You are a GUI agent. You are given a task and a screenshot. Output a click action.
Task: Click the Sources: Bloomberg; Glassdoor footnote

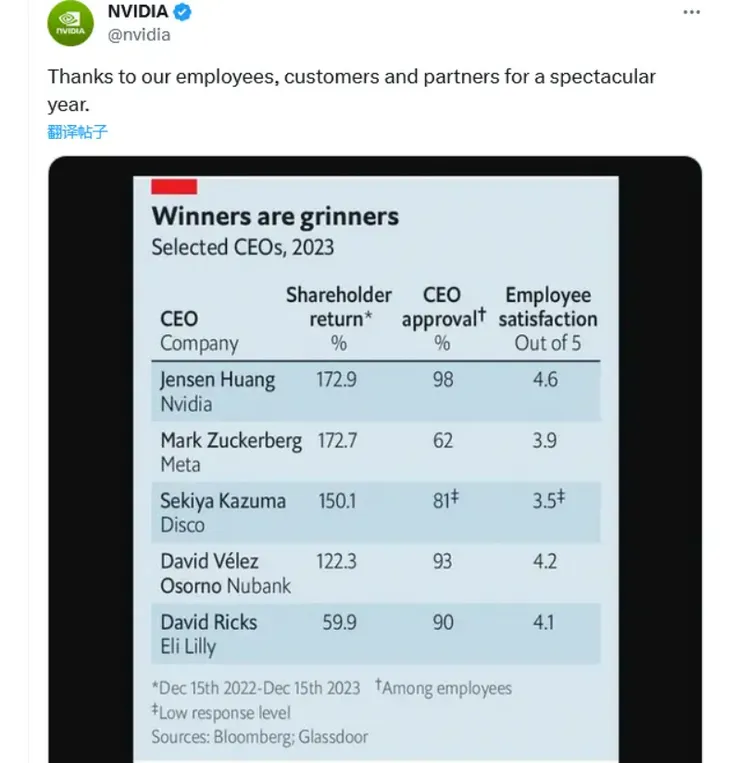point(259,737)
